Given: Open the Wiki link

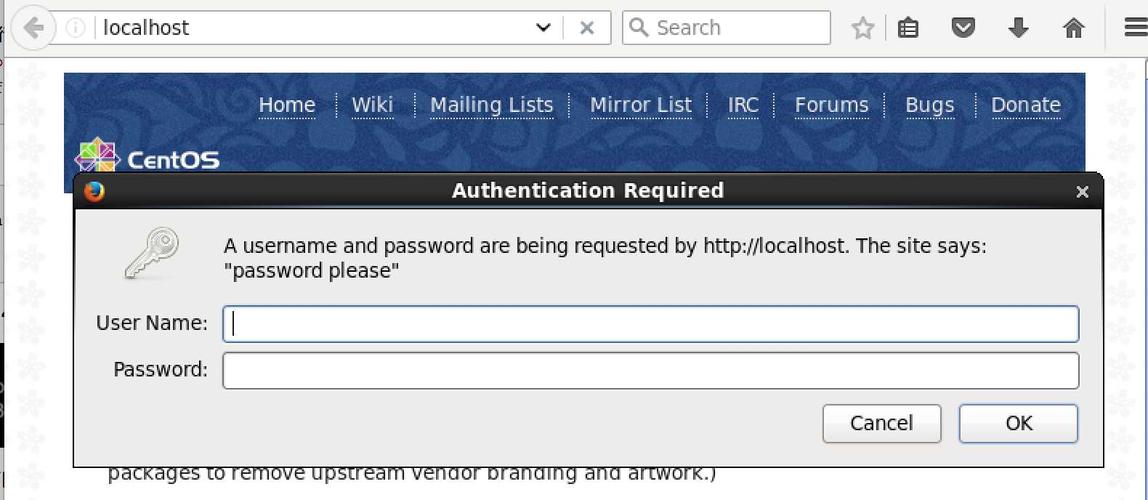Looking at the screenshot, I should point(373,105).
